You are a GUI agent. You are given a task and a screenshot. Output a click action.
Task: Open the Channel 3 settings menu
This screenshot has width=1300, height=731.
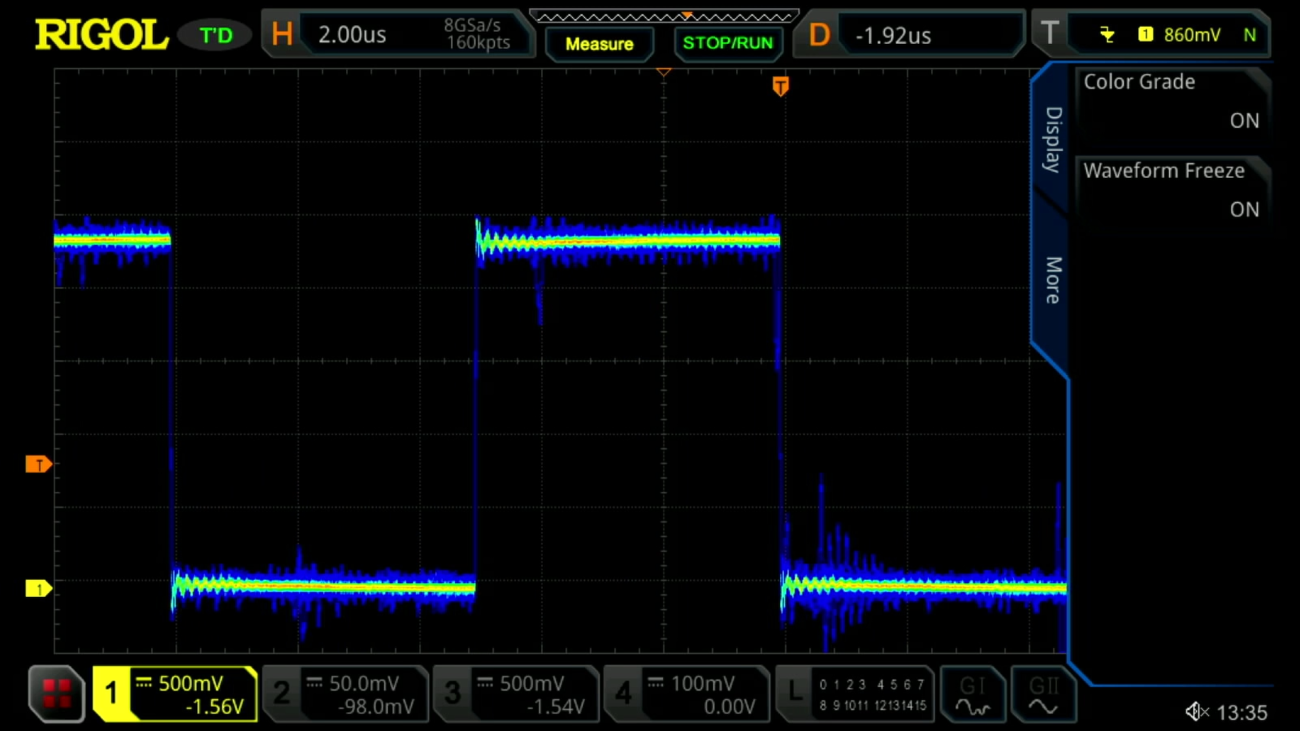tap(516, 694)
